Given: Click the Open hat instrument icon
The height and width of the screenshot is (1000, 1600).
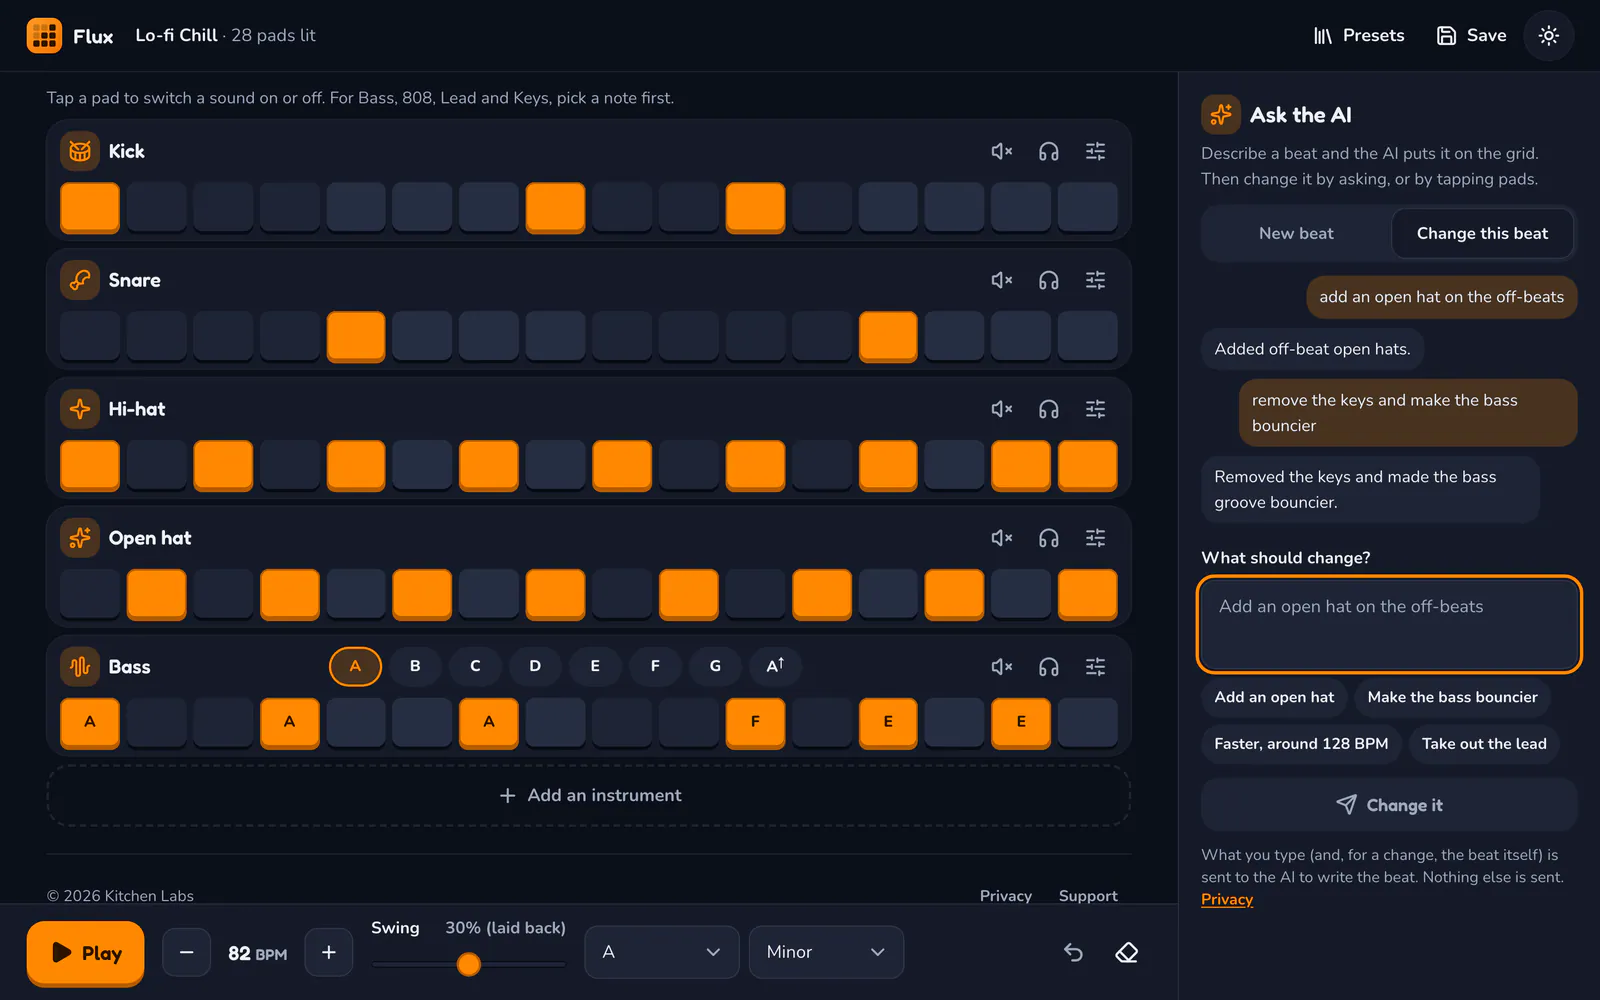Looking at the screenshot, I should point(80,538).
